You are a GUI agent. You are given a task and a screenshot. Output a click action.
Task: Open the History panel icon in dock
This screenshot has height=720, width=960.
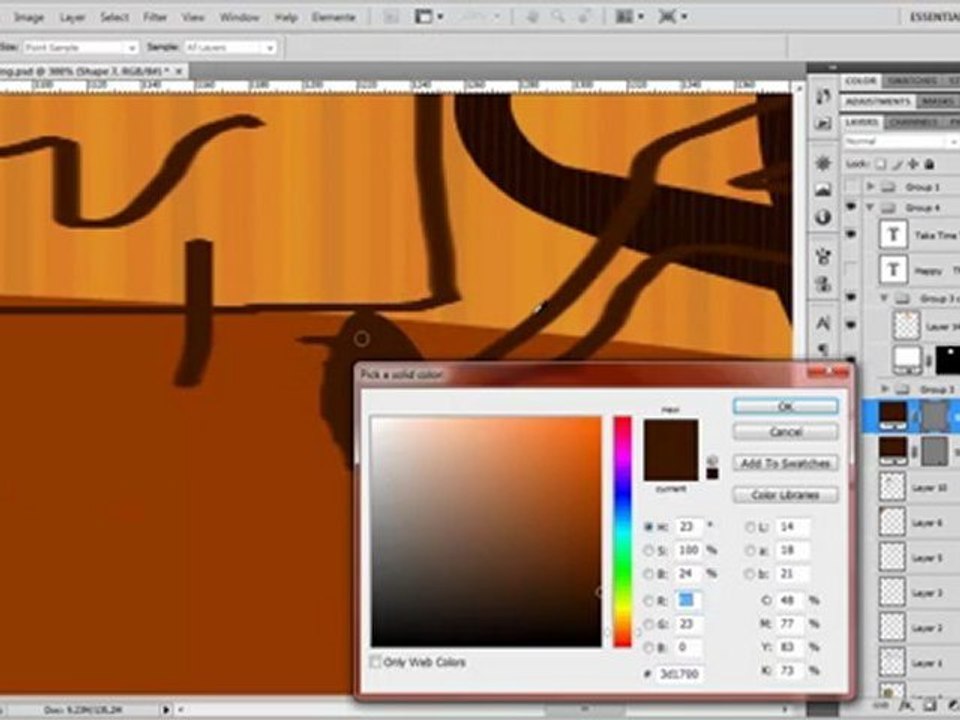823,97
